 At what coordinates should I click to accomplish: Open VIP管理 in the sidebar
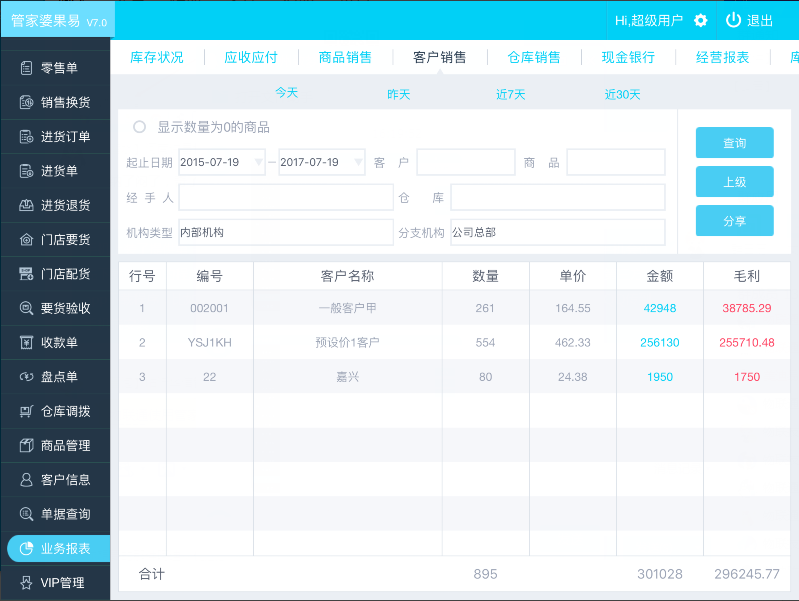point(56,583)
